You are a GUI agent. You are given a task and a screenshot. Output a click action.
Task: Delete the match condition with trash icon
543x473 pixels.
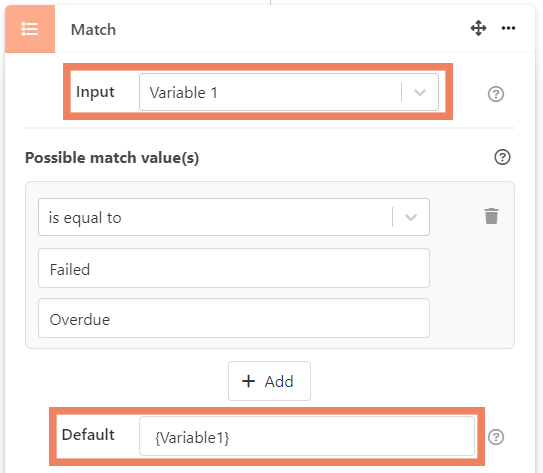(x=491, y=216)
